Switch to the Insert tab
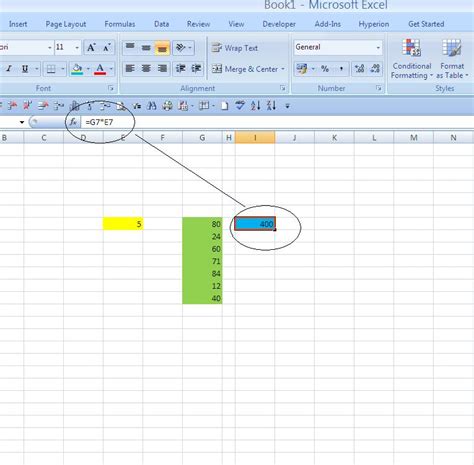Viewport: 474px width, 465px height. 18,24
